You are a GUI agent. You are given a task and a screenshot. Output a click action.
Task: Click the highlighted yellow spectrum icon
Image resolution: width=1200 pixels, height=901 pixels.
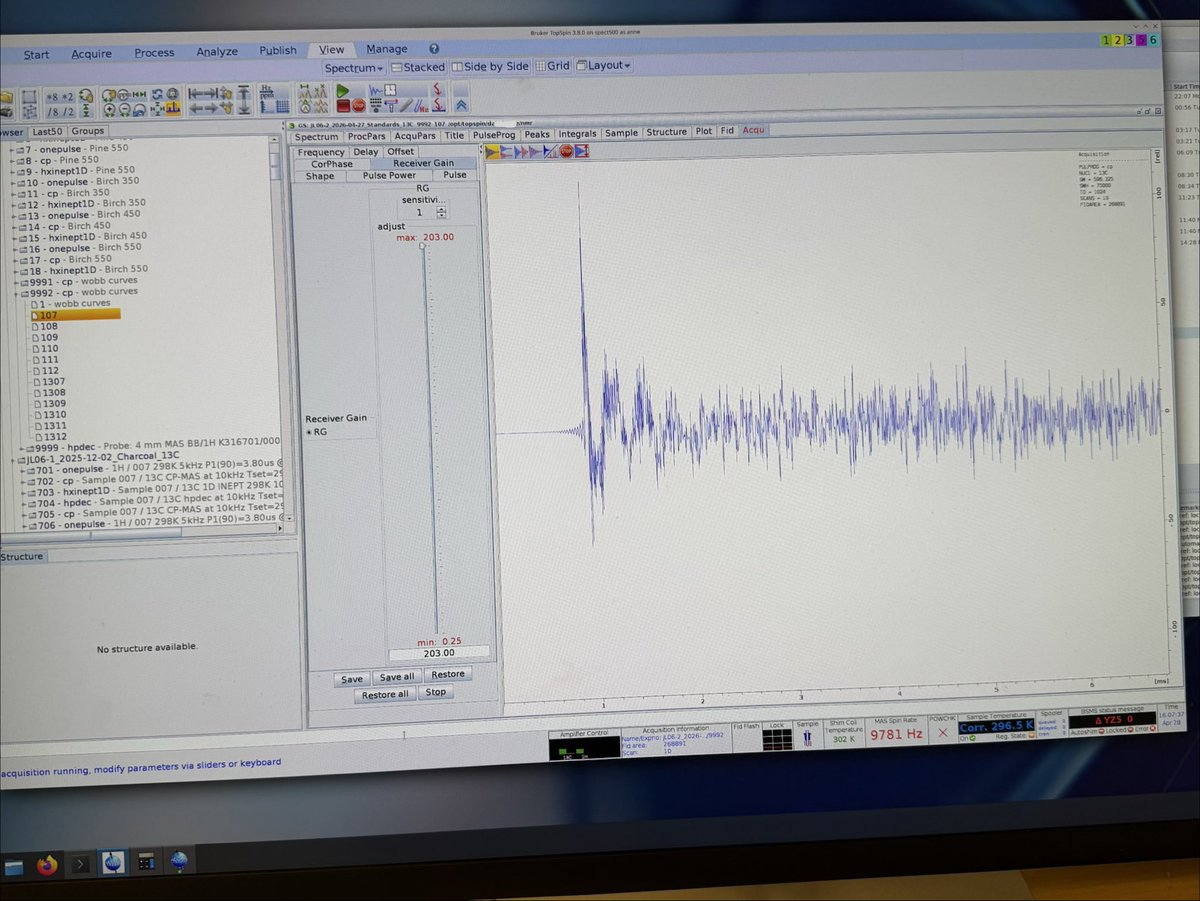click(173, 109)
